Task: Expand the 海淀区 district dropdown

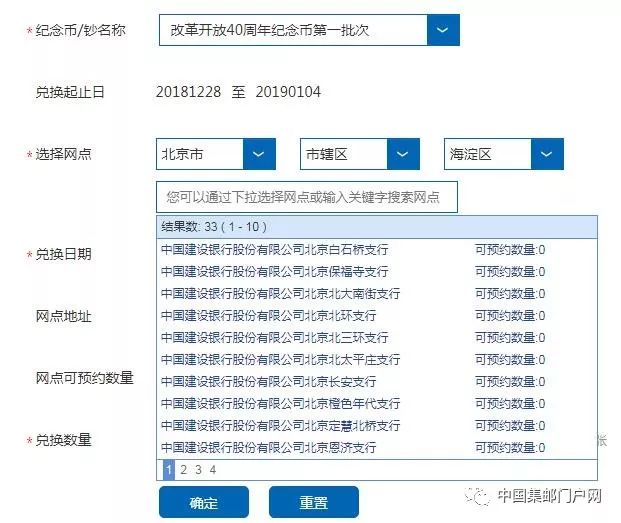Action: pos(547,154)
